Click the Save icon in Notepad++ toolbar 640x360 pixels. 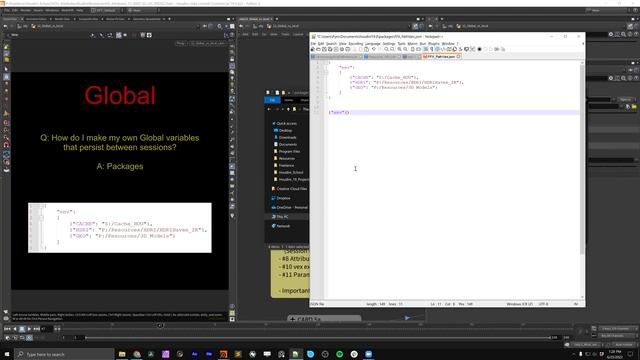tap(324, 49)
